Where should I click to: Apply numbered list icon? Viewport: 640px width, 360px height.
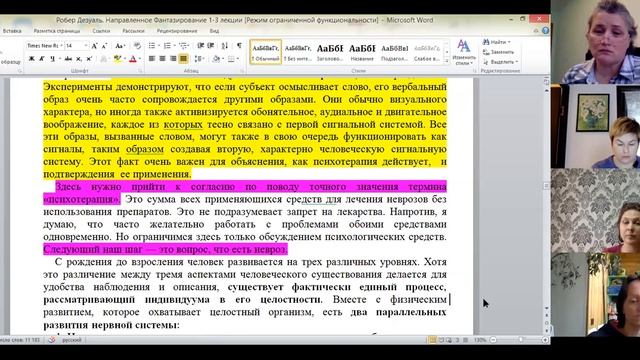tap(167, 46)
